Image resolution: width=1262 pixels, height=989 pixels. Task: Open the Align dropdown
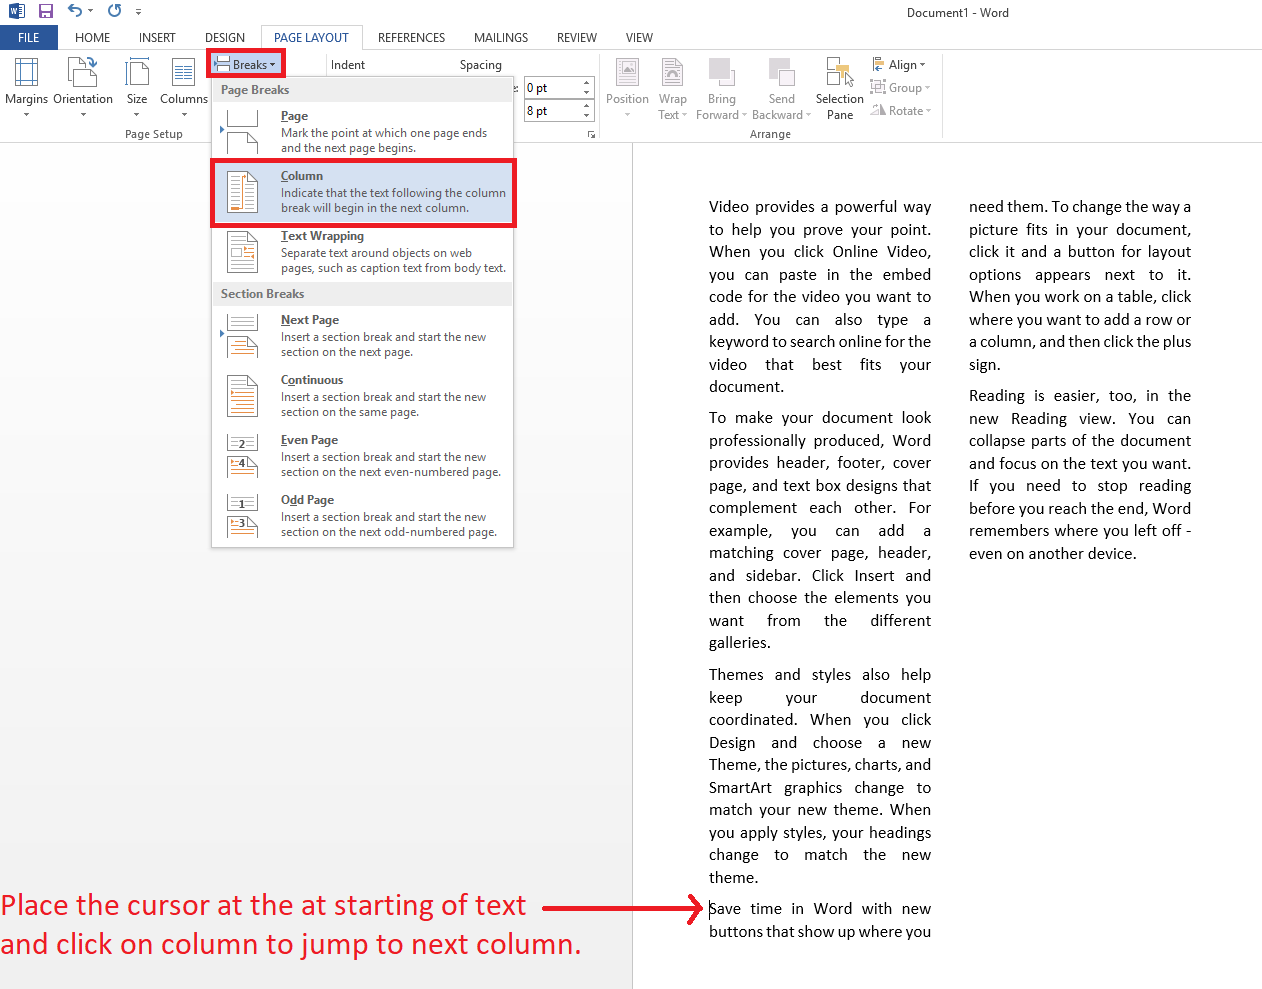899,64
